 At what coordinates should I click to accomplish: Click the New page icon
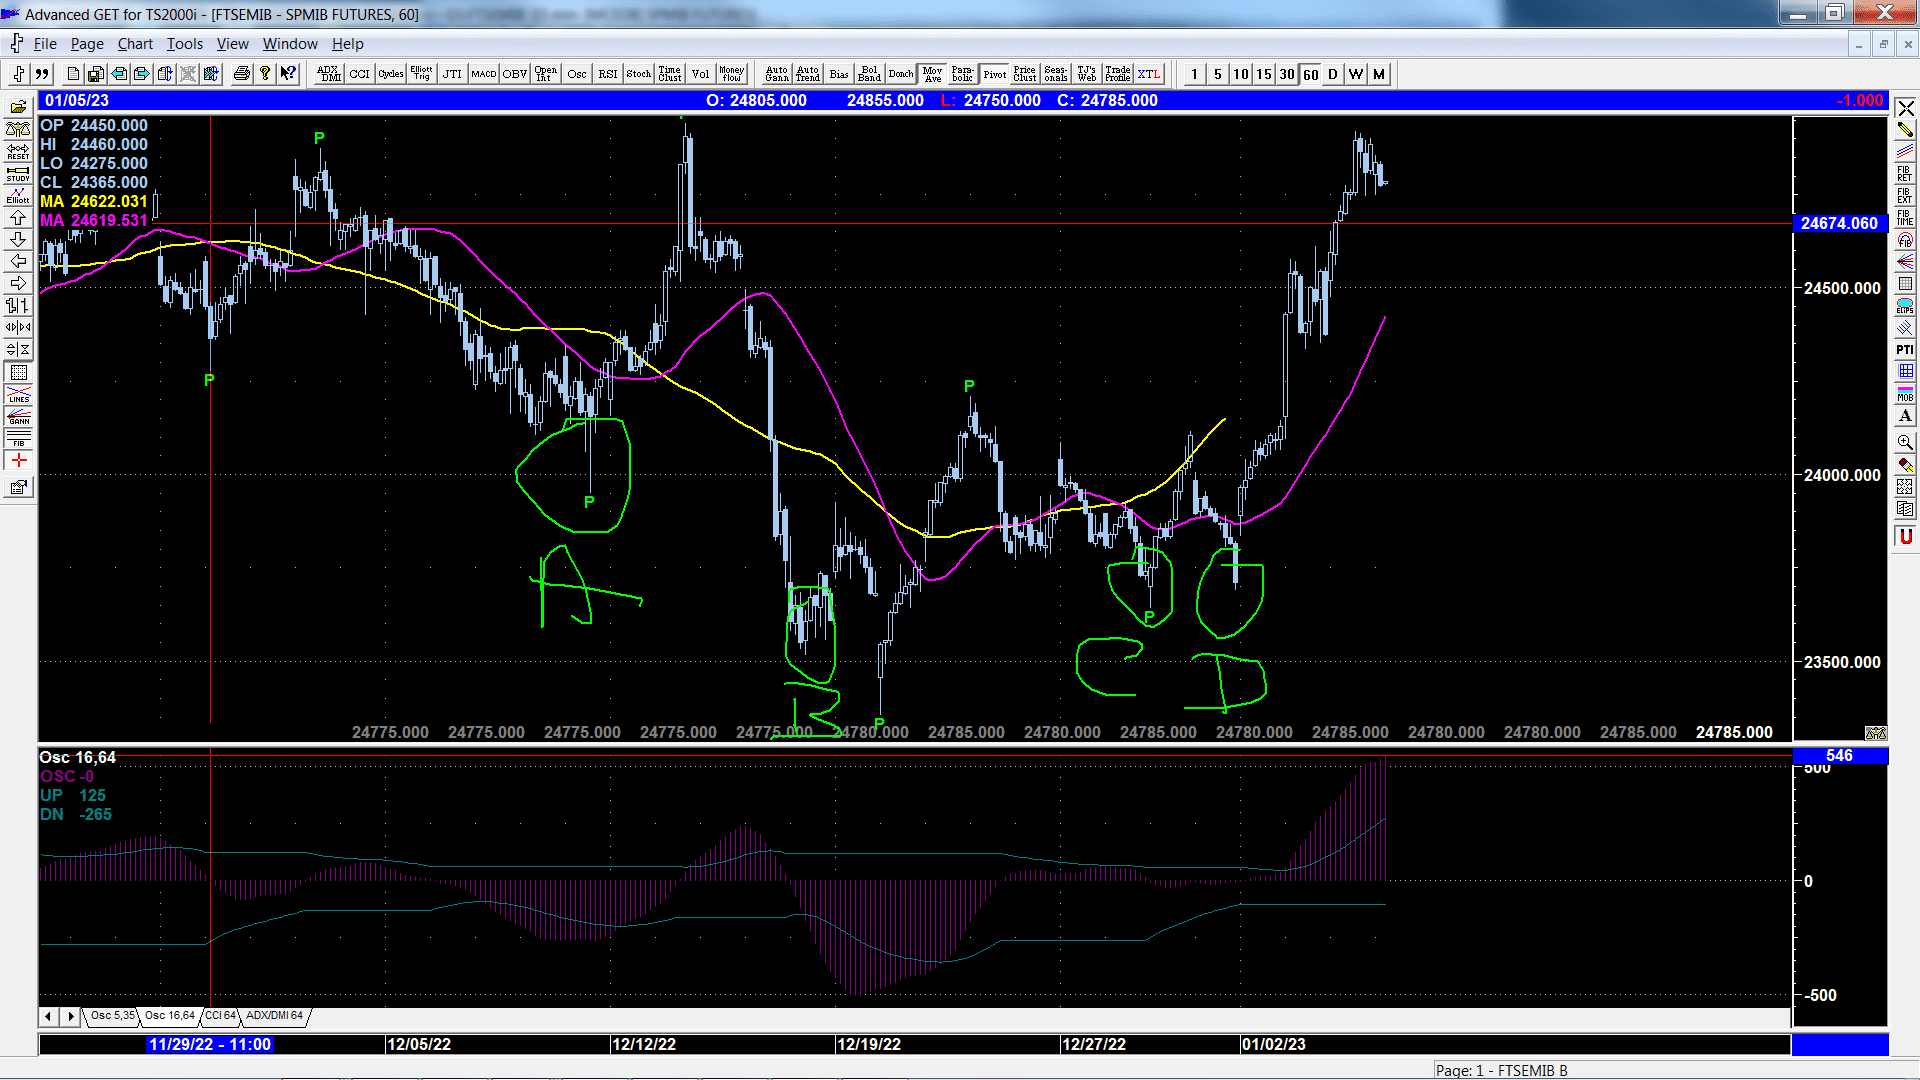coord(73,74)
